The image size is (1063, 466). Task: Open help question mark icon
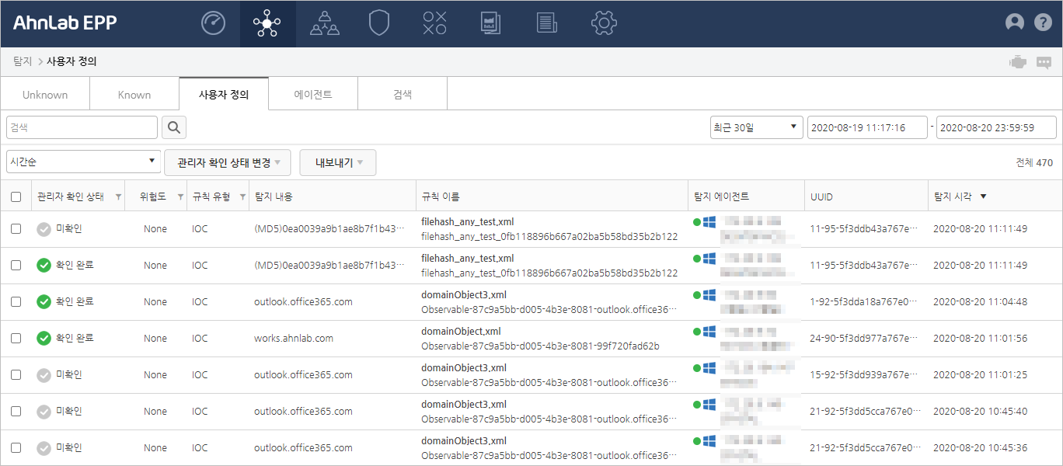click(1042, 23)
